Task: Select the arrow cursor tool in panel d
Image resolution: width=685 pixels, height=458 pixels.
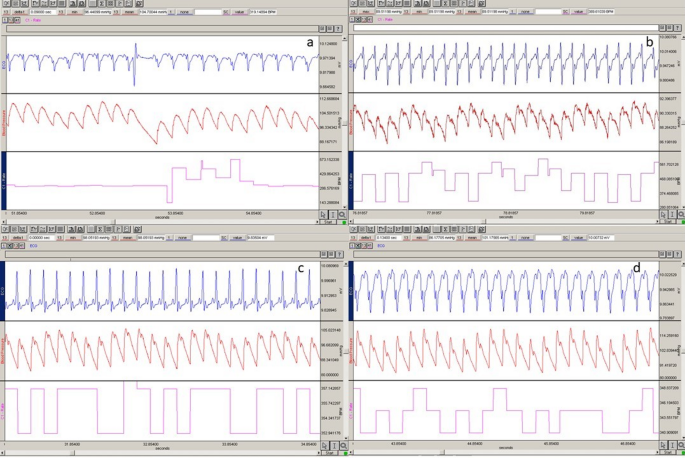Action: 663,445
